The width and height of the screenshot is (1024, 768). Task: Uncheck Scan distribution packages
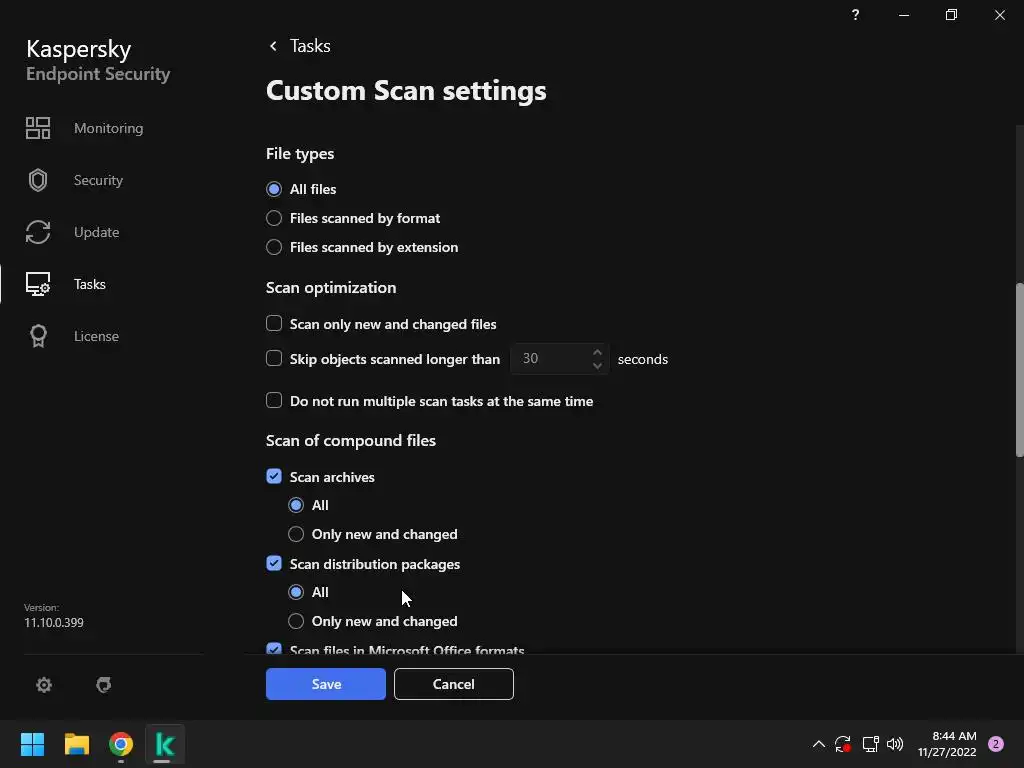(274, 564)
